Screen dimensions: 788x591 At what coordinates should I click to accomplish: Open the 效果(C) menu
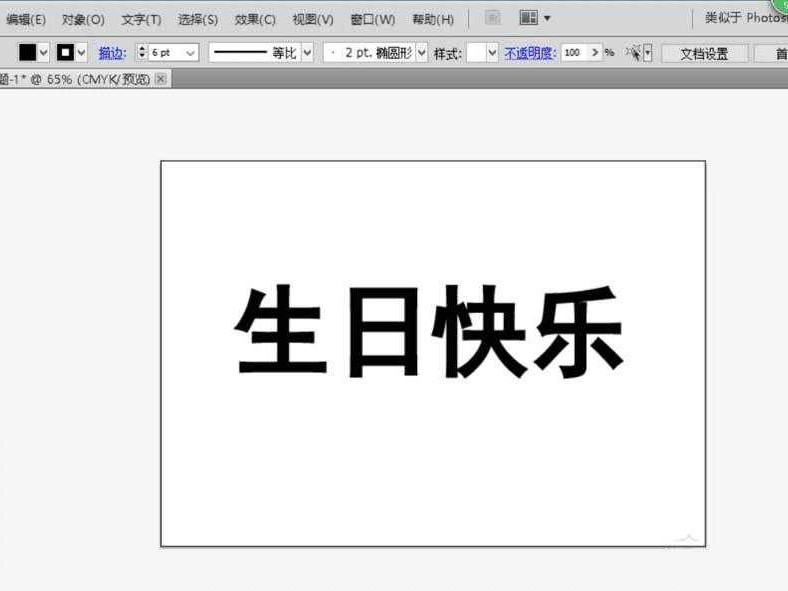click(x=255, y=20)
